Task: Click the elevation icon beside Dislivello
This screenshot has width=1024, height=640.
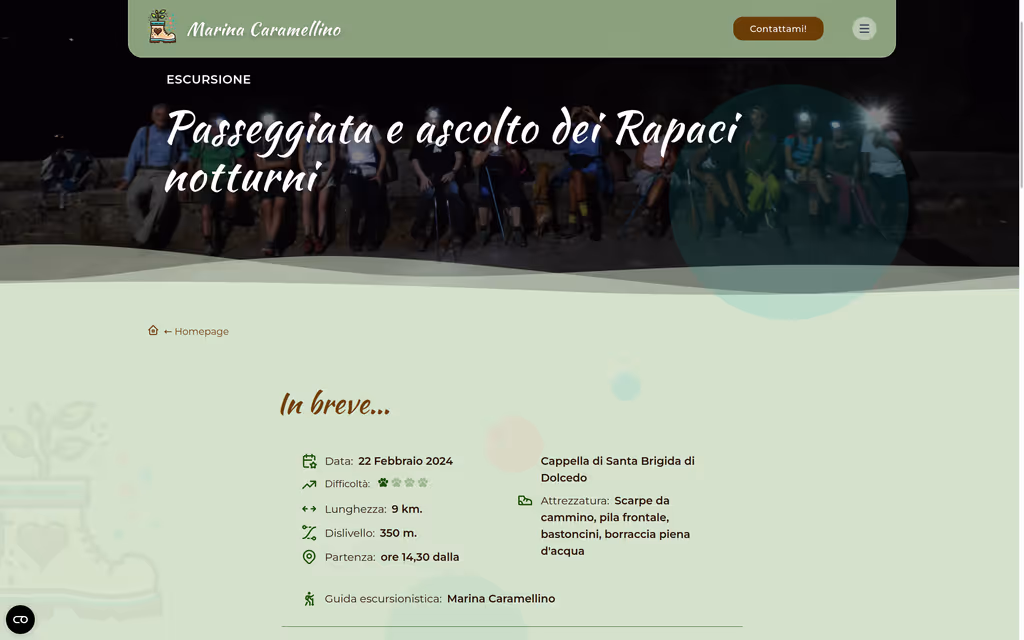Action: [x=309, y=532]
